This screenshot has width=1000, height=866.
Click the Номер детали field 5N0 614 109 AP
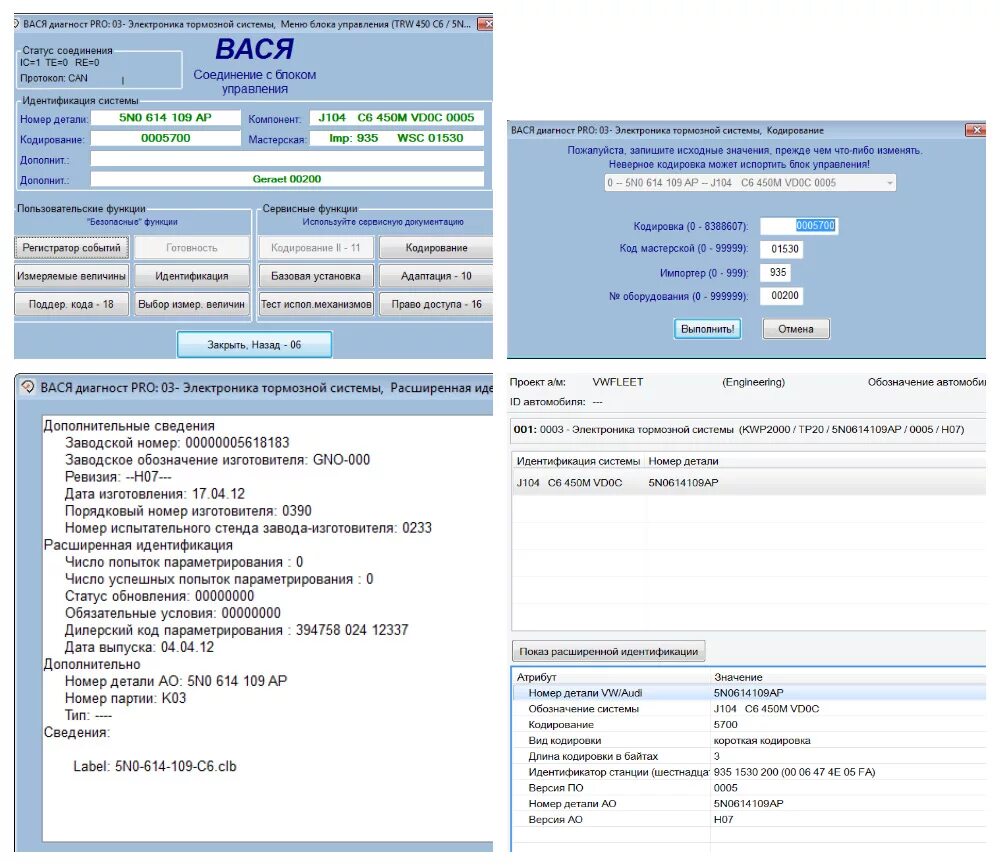pos(165,118)
